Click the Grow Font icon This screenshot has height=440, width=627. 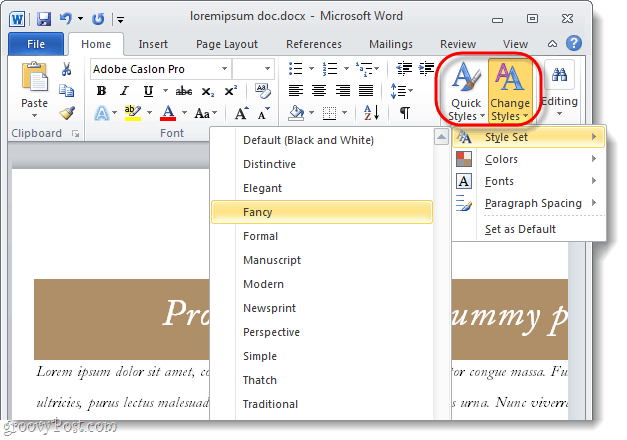tap(242, 114)
